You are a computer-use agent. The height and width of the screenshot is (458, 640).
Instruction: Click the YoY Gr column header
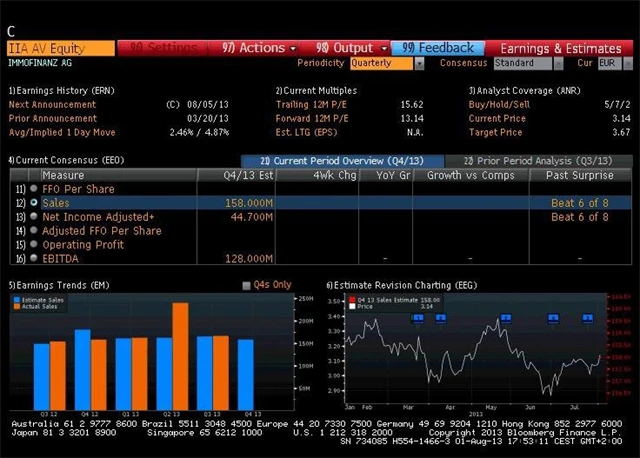pos(386,175)
